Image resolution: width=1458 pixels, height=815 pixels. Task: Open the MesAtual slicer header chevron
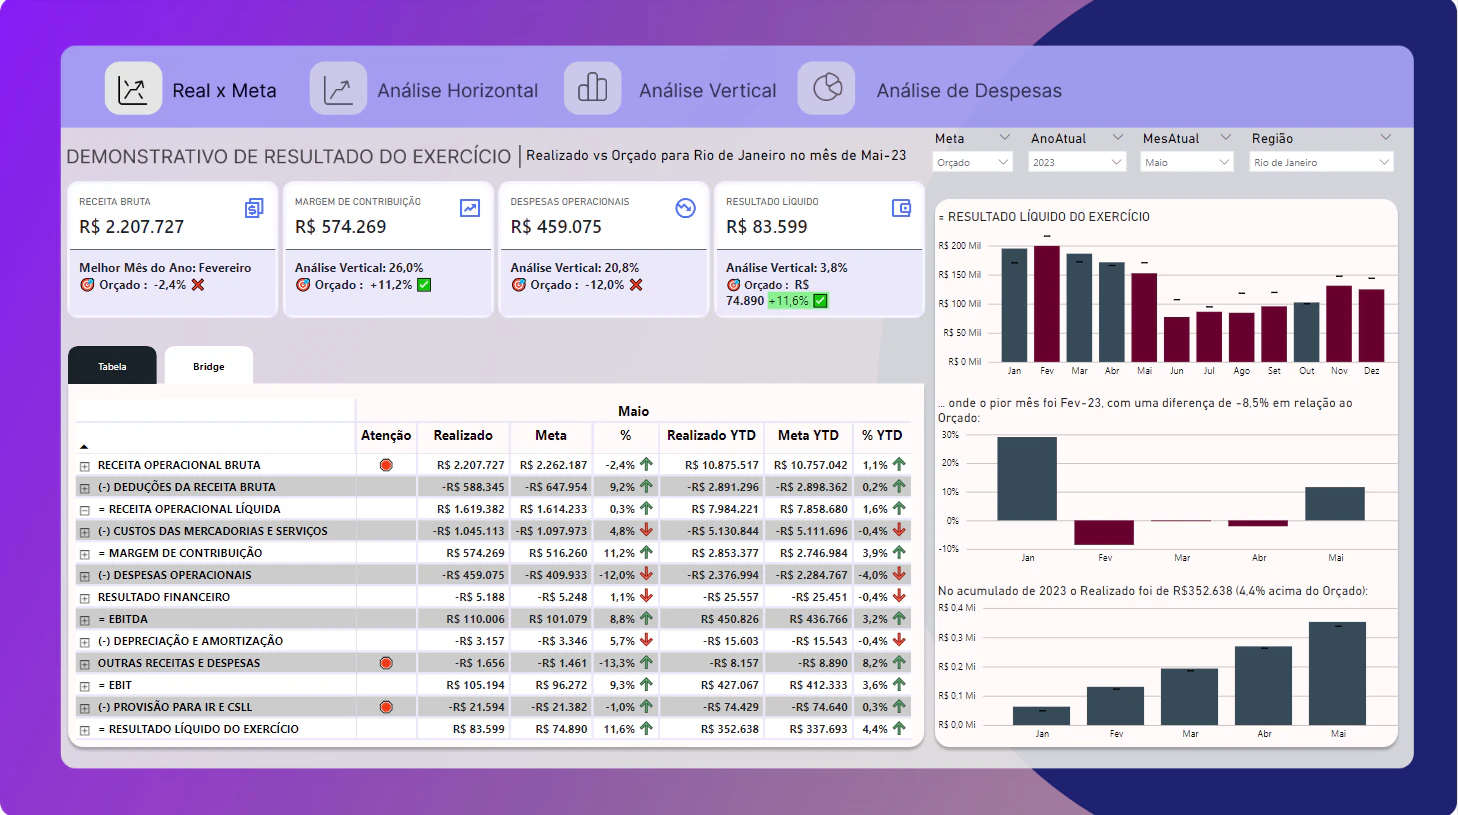1225,137
